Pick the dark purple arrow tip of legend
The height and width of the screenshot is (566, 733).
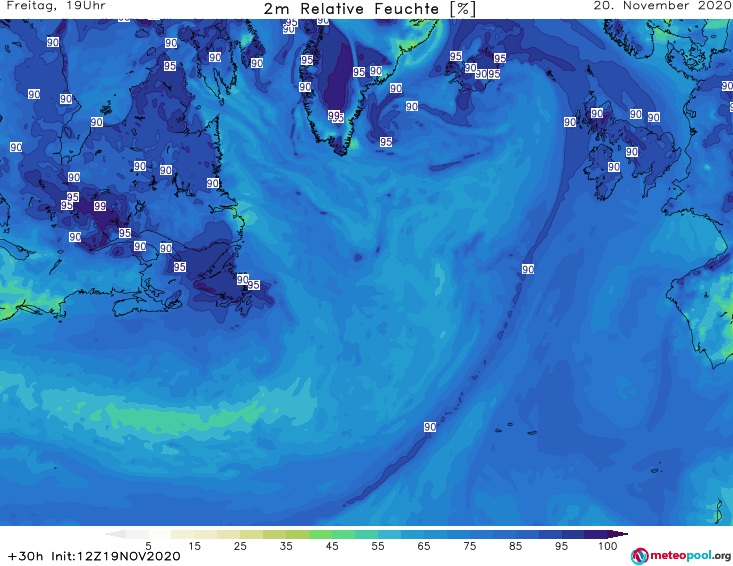coord(620,534)
